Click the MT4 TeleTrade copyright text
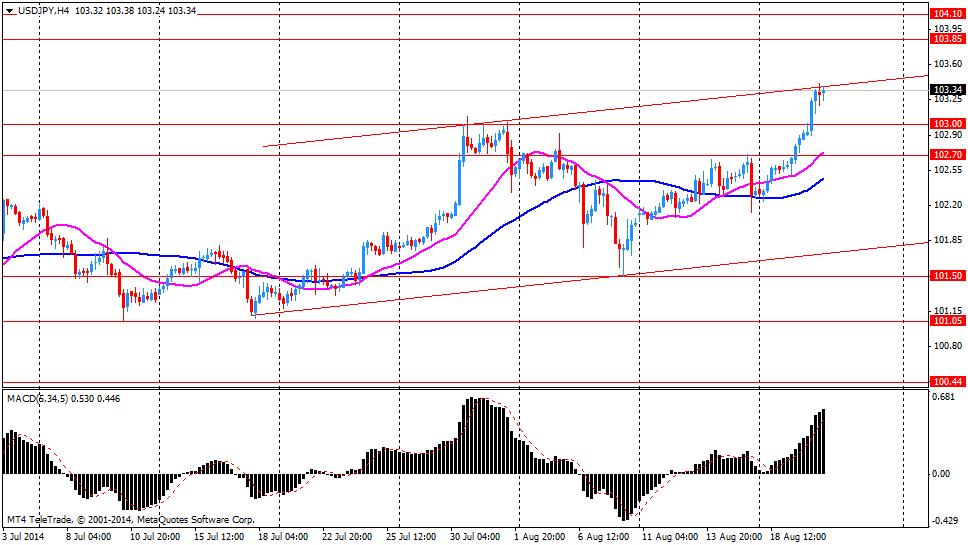 click(130, 520)
